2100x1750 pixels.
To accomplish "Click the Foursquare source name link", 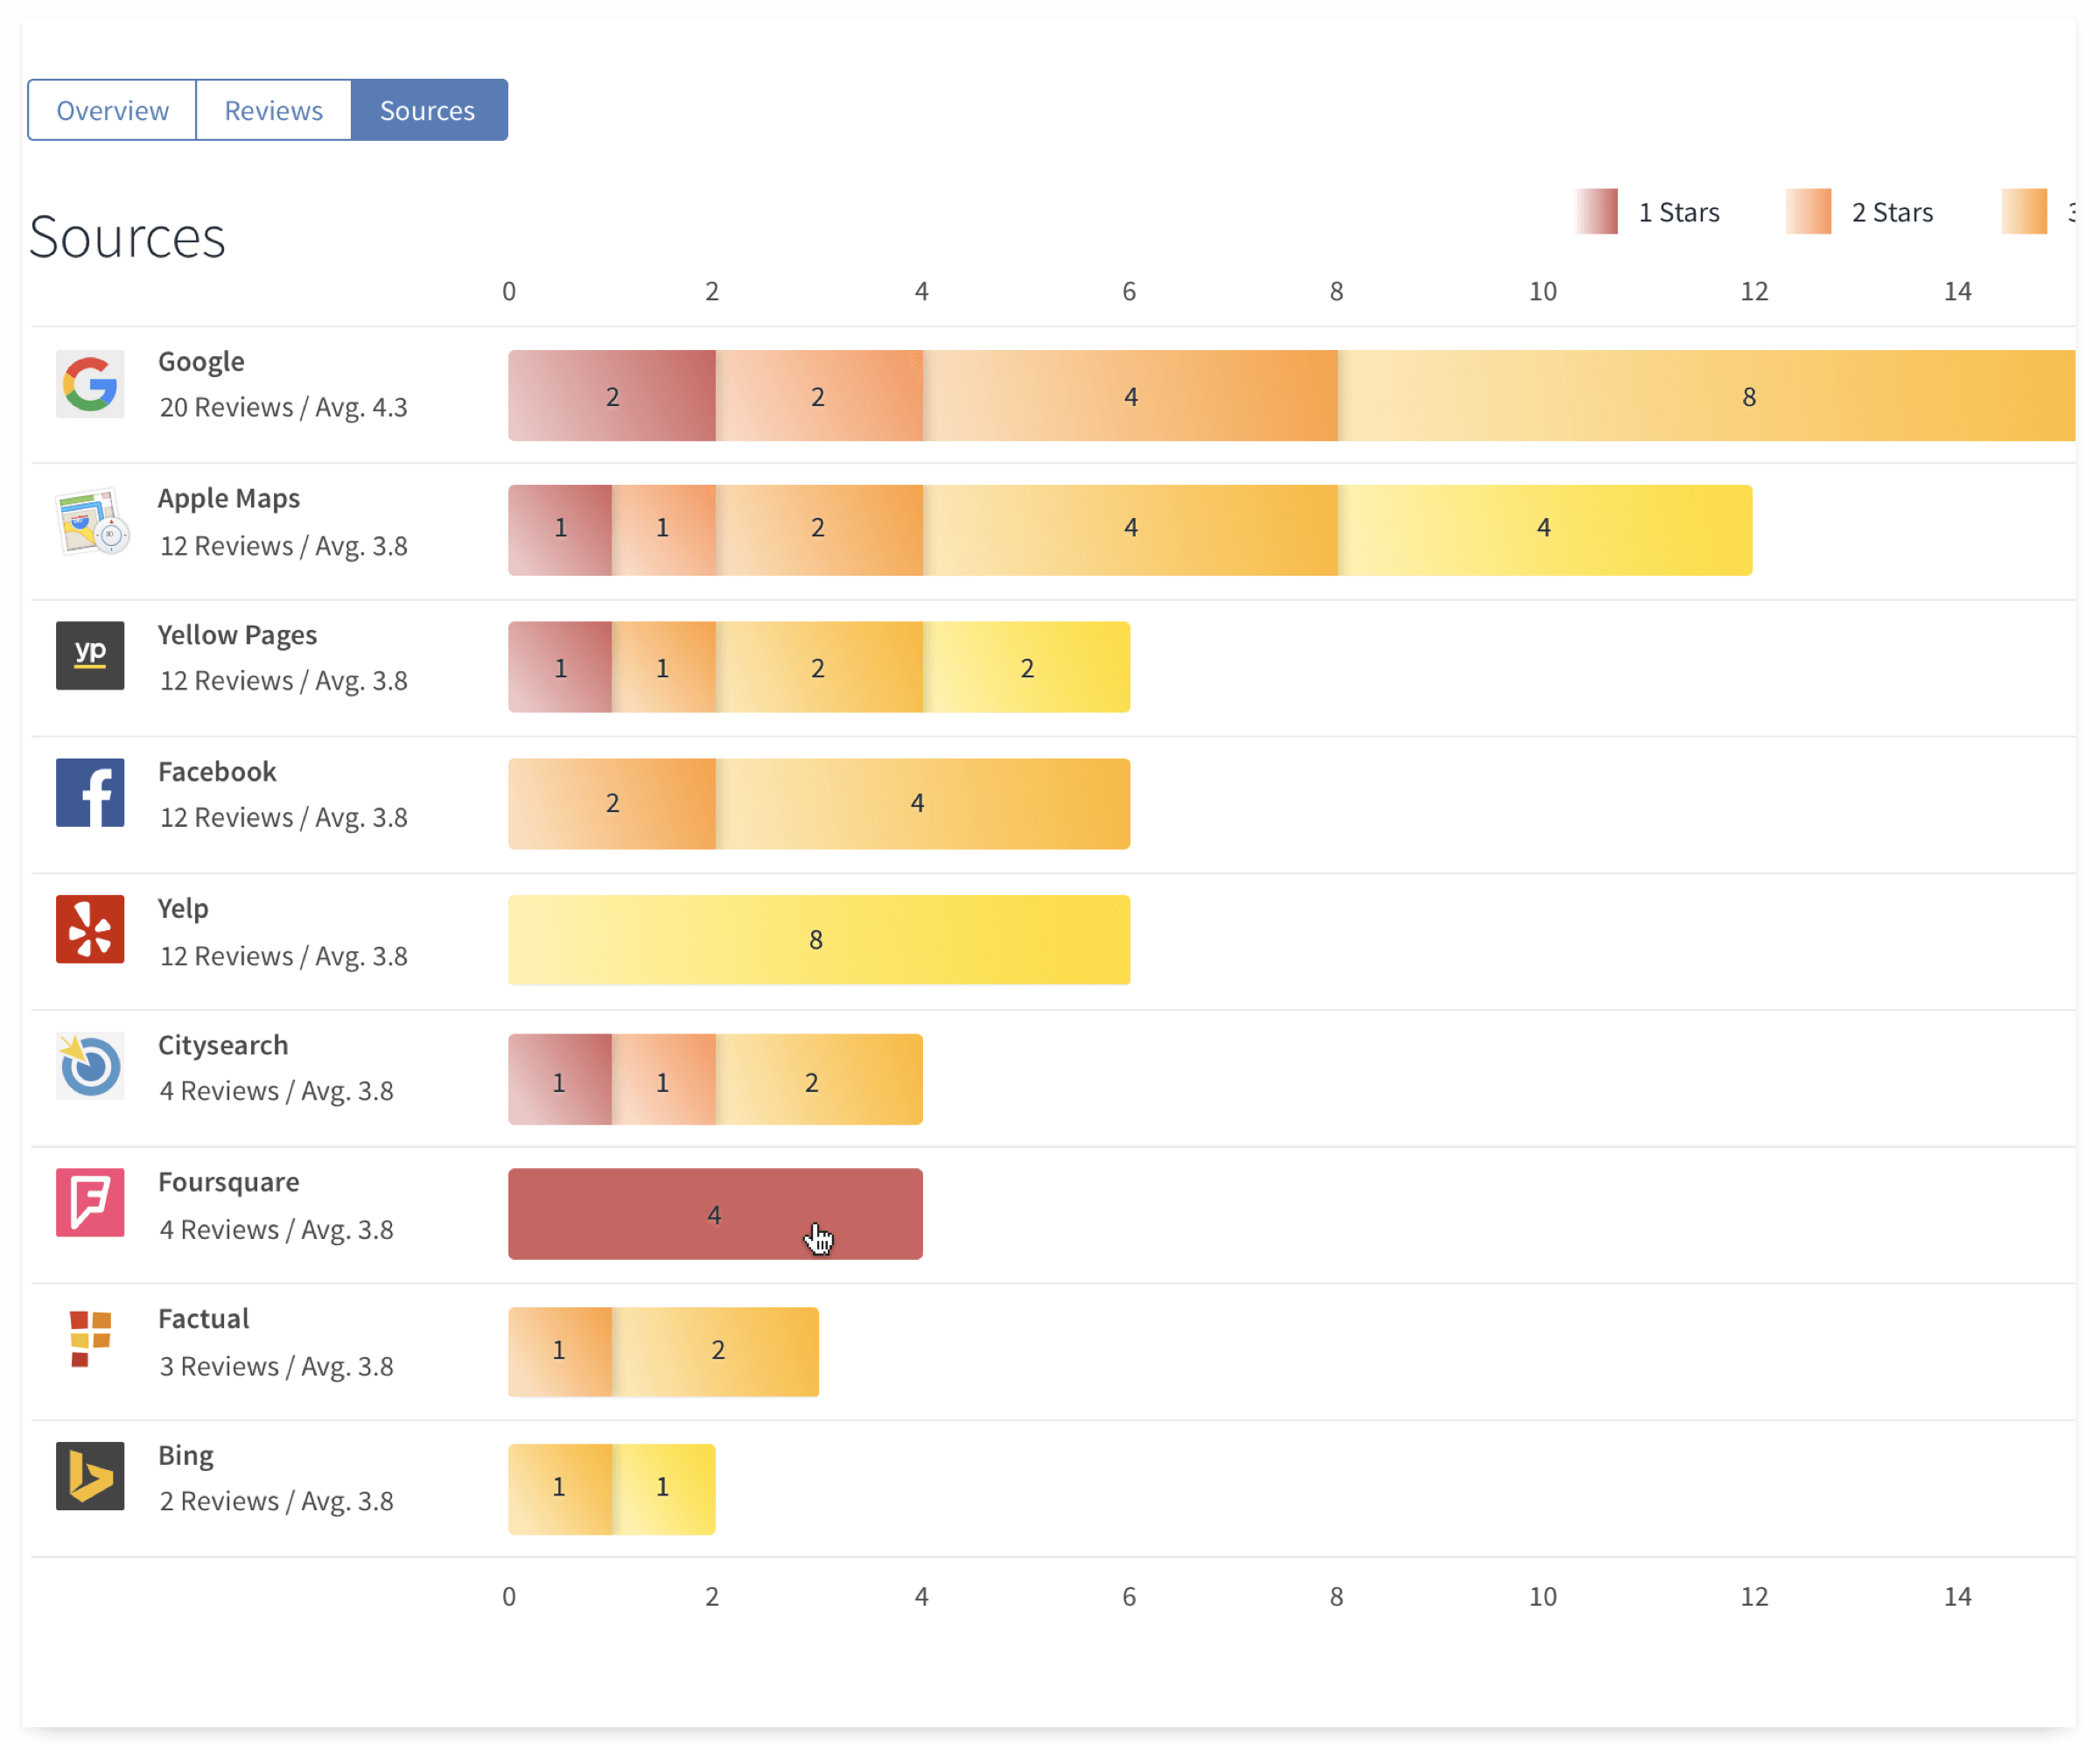I will click(x=228, y=1182).
